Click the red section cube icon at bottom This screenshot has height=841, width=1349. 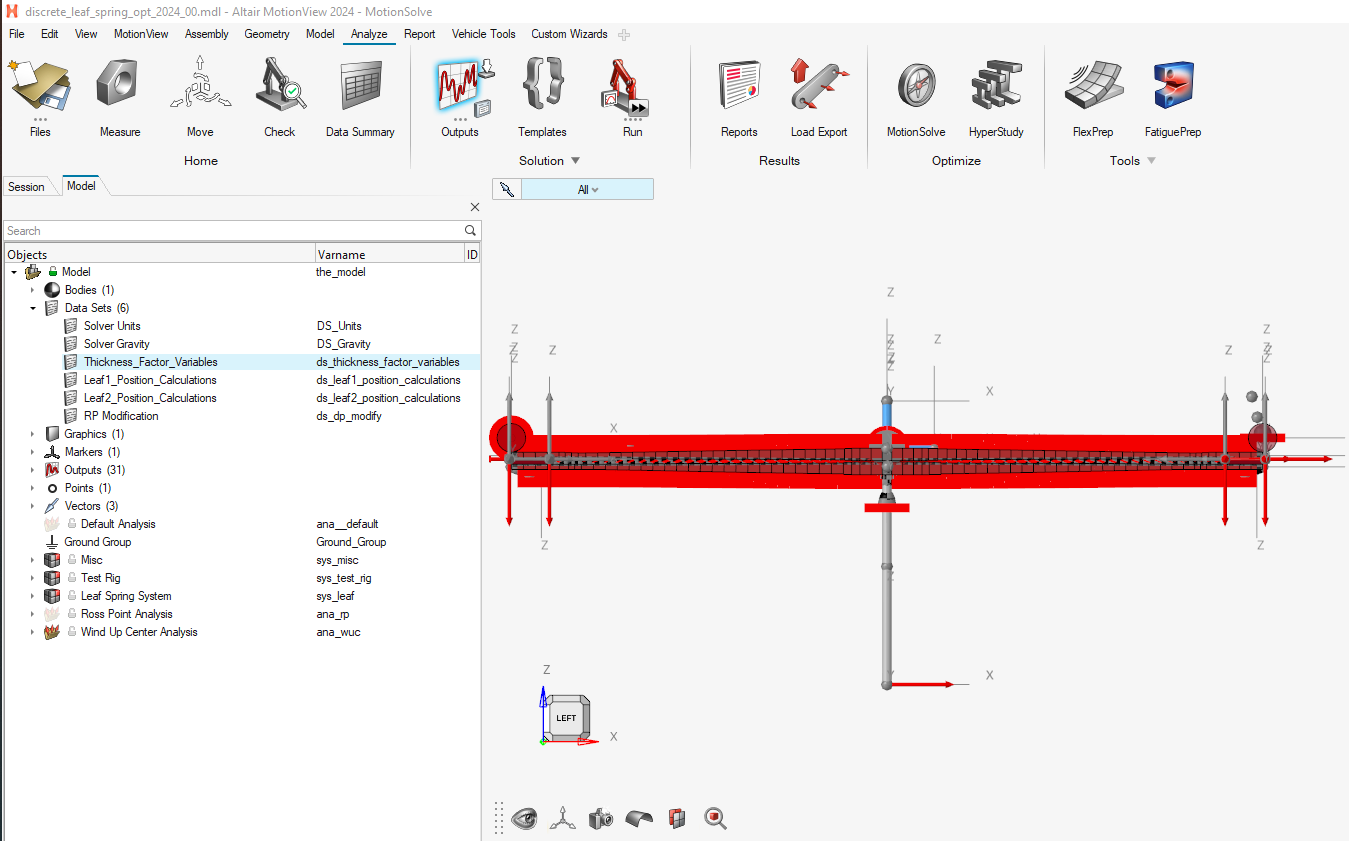[677, 818]
